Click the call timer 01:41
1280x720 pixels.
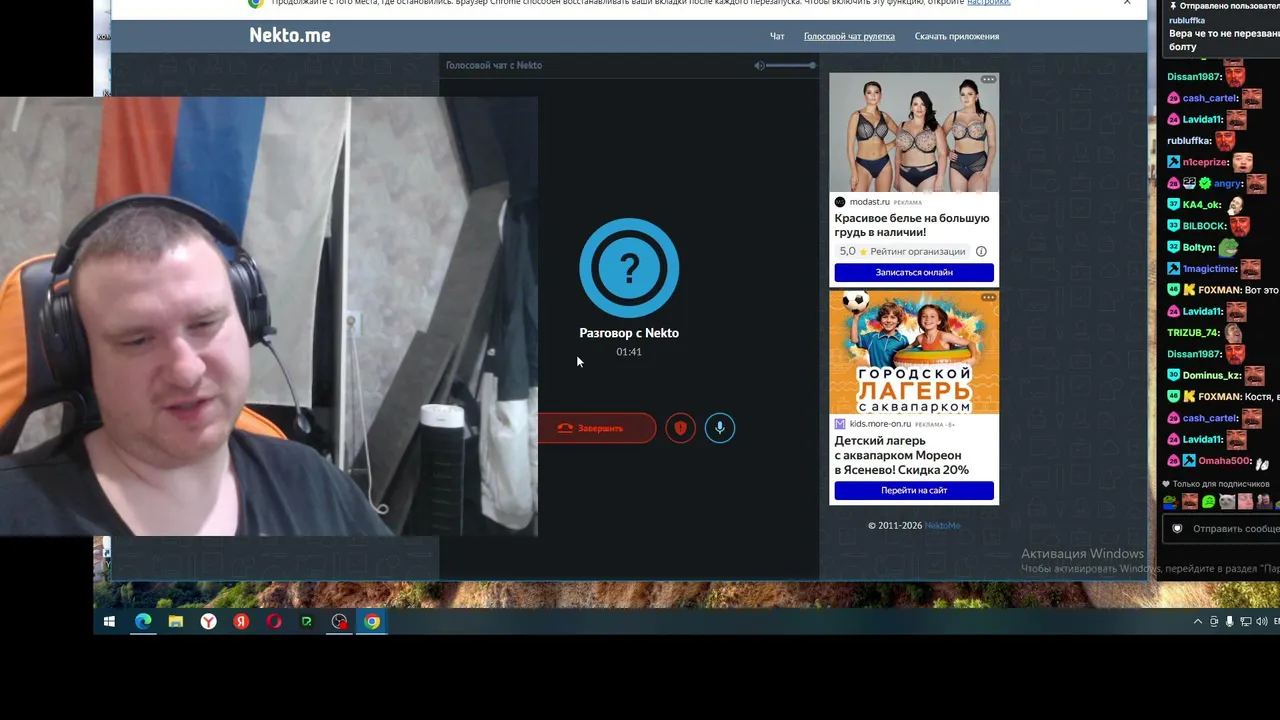tap(629, 352)
